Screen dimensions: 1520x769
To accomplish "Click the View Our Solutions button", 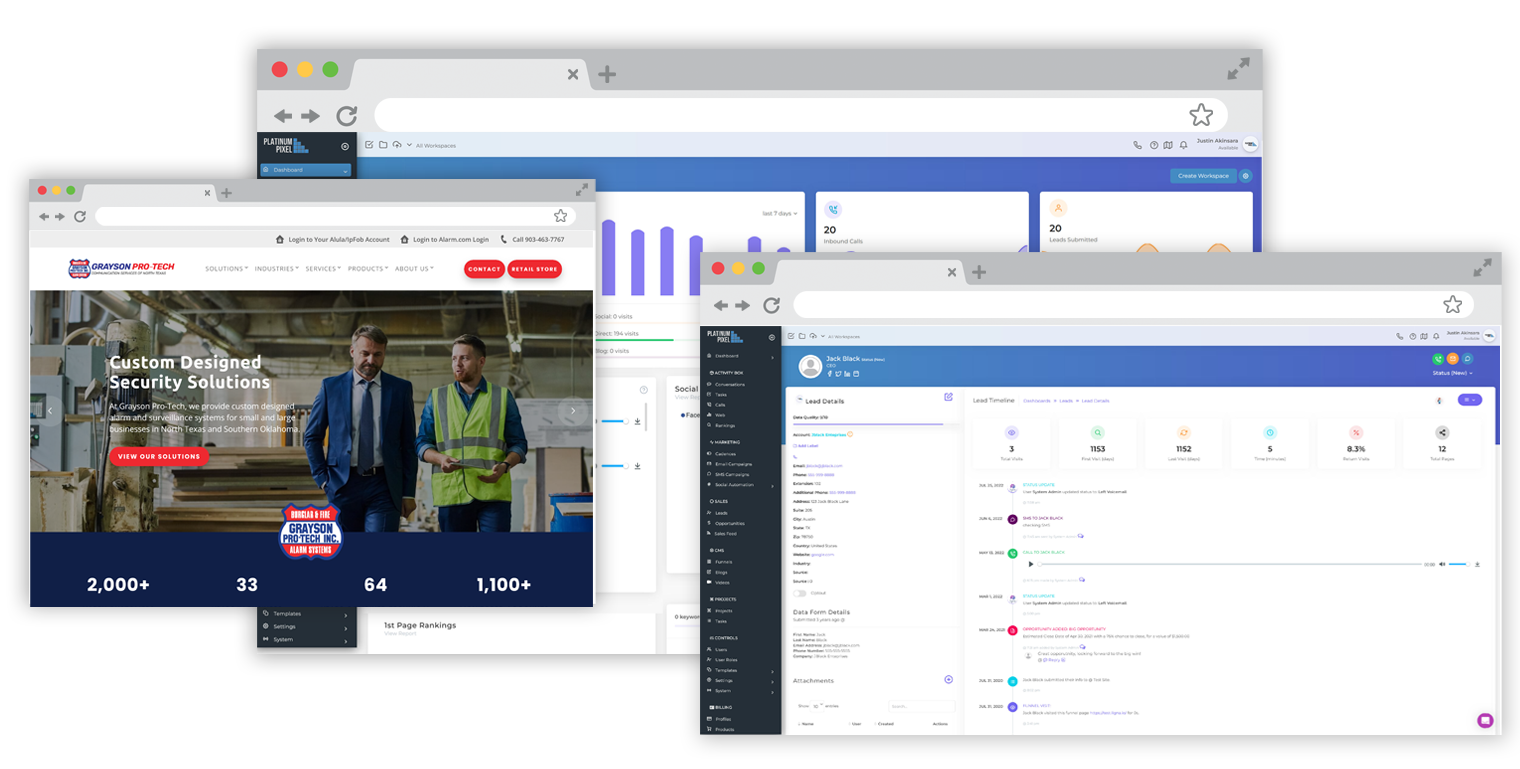I will pyautogui.click(x=159, y=456).
